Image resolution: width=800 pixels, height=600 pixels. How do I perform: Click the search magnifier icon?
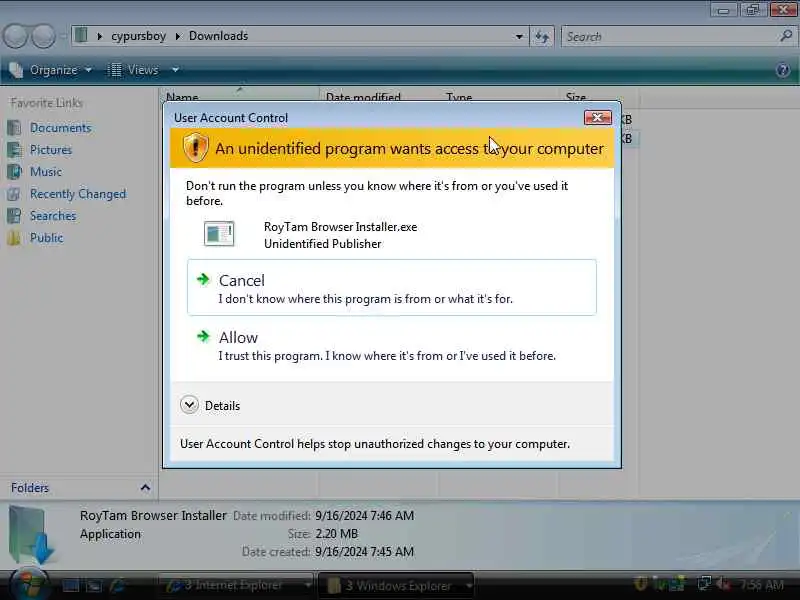(x=786, y=36)
